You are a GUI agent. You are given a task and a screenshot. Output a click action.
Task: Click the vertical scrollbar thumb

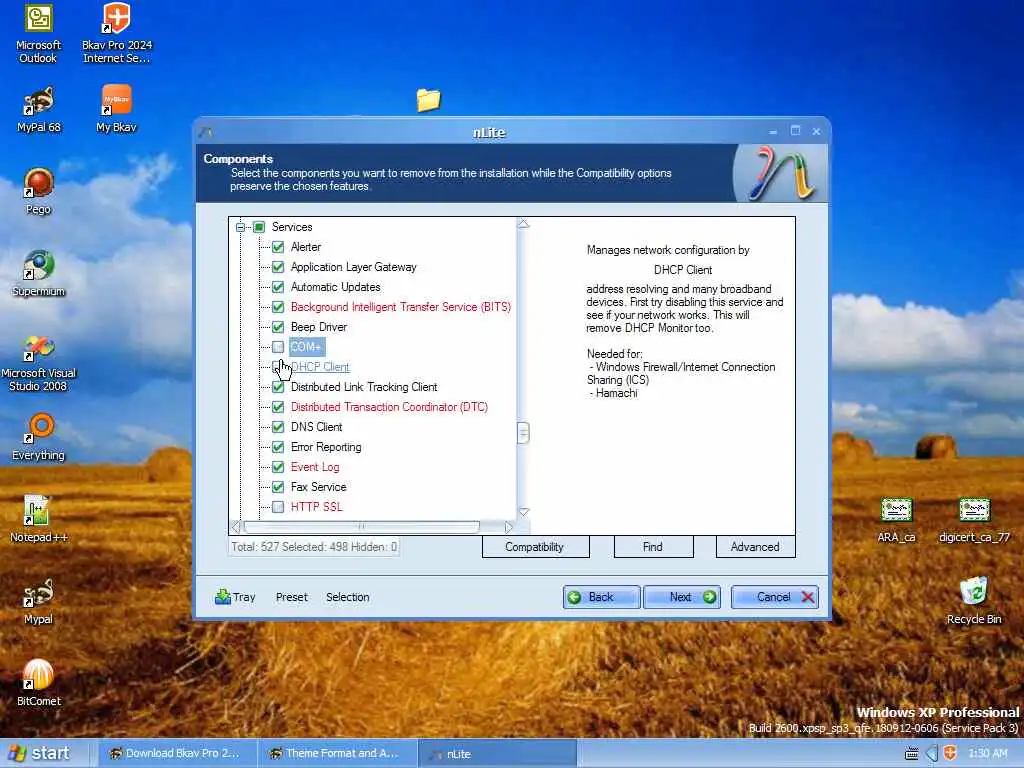[x=523, y=433]
